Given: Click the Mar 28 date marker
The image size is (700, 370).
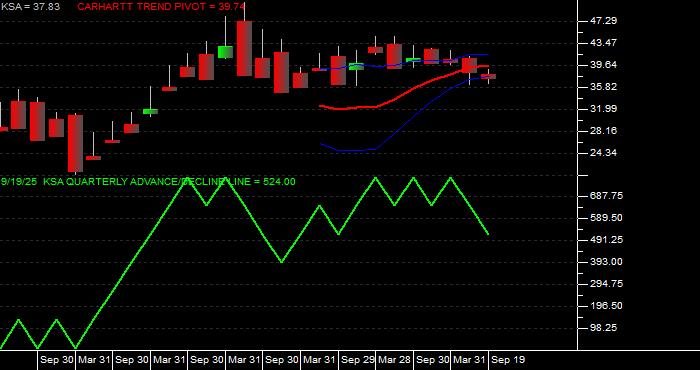Looking at the screenshot, I should point(395,360).
